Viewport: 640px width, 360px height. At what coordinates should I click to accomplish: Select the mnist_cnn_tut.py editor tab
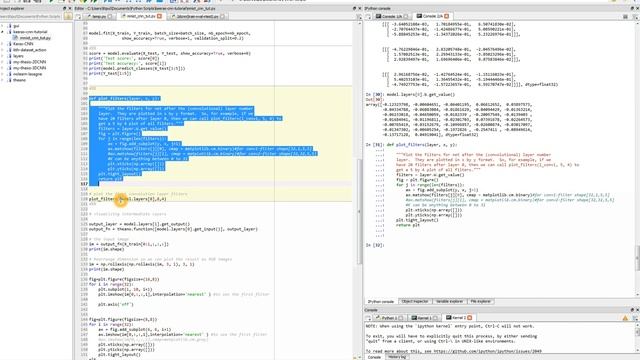[x=141, y=16]
